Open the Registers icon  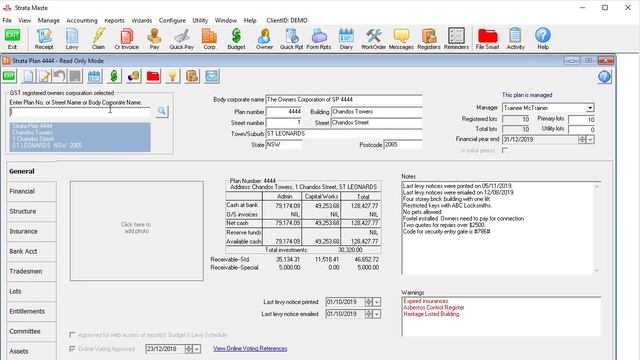point(429,36)
